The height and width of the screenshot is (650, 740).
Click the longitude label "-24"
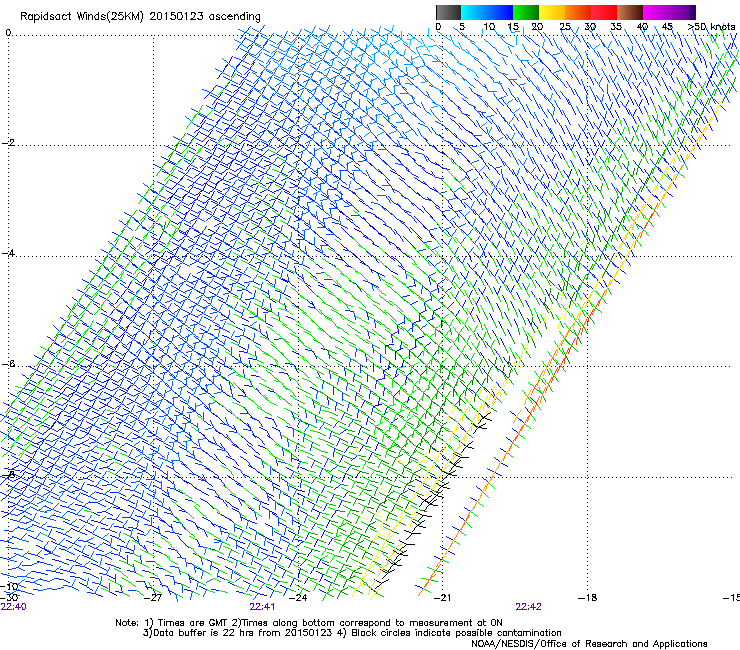pyautogui.click(x=298, y=598)
